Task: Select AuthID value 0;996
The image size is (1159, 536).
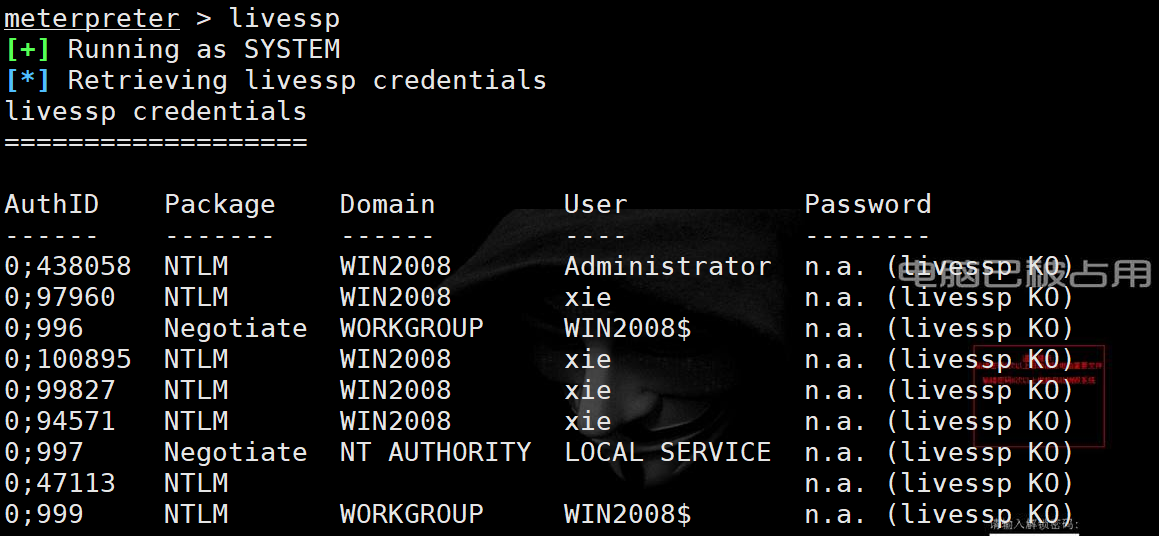Action: (x=44, y=328)
